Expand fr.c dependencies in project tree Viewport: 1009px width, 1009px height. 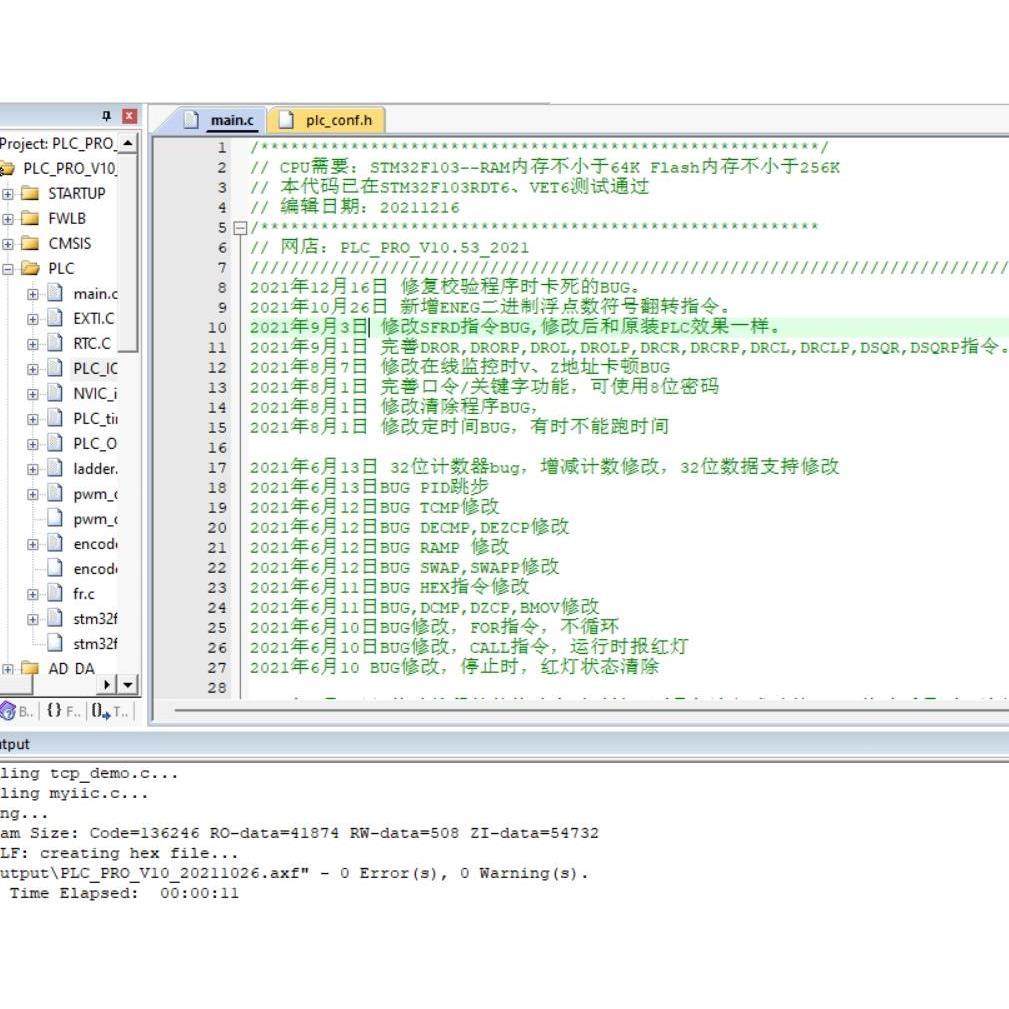click(x=33, y=594)
